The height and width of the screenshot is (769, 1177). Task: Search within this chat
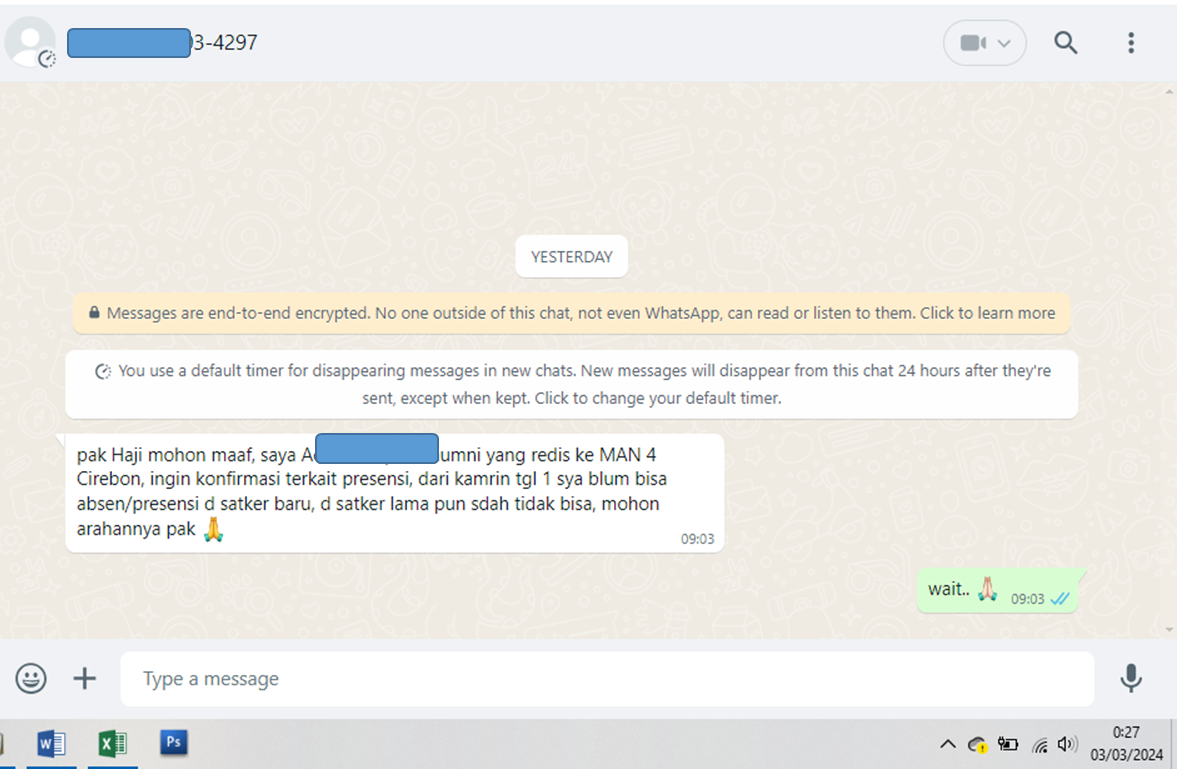[1065, 43]
